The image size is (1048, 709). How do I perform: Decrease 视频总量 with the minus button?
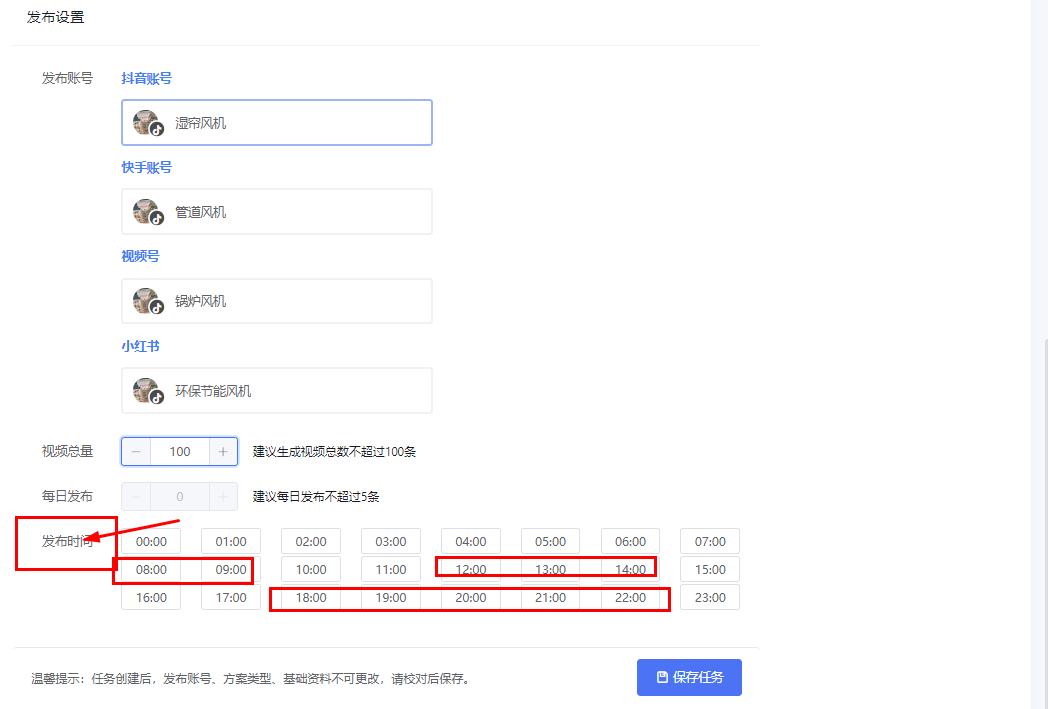click(135, 451)
